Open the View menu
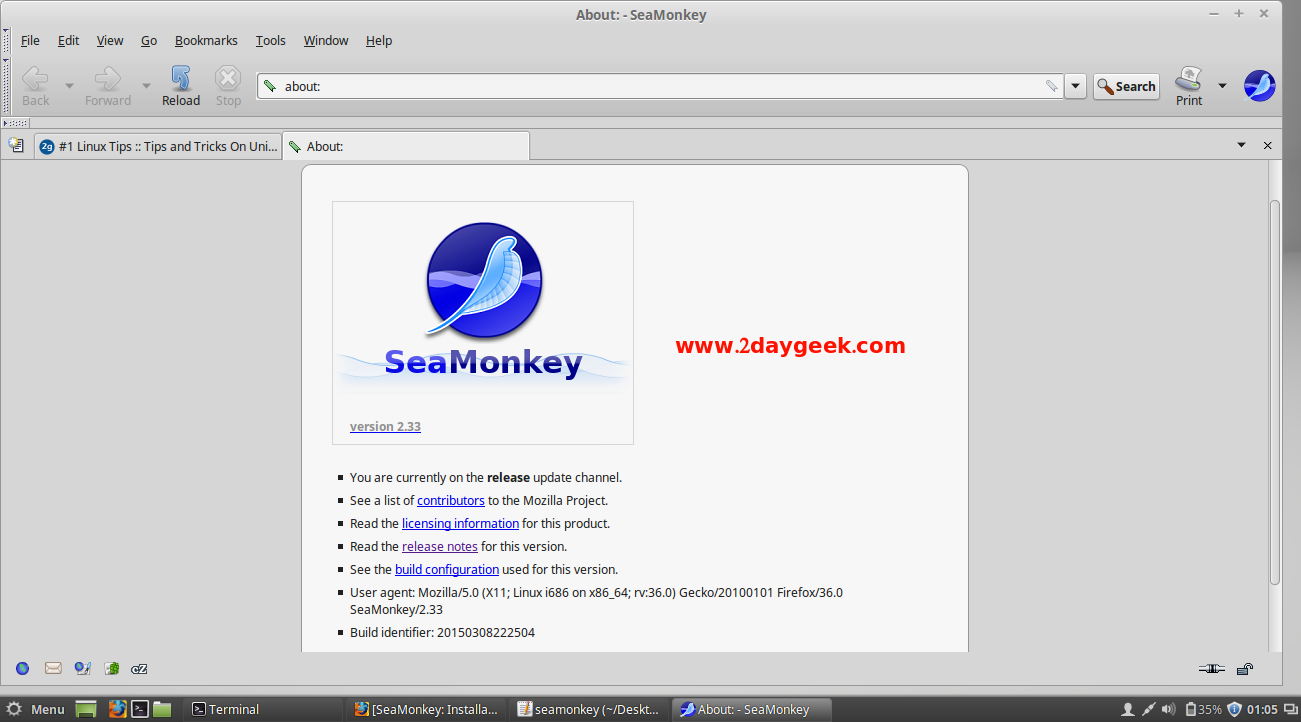Screen dimensions: 1301x722 [110, 41]
